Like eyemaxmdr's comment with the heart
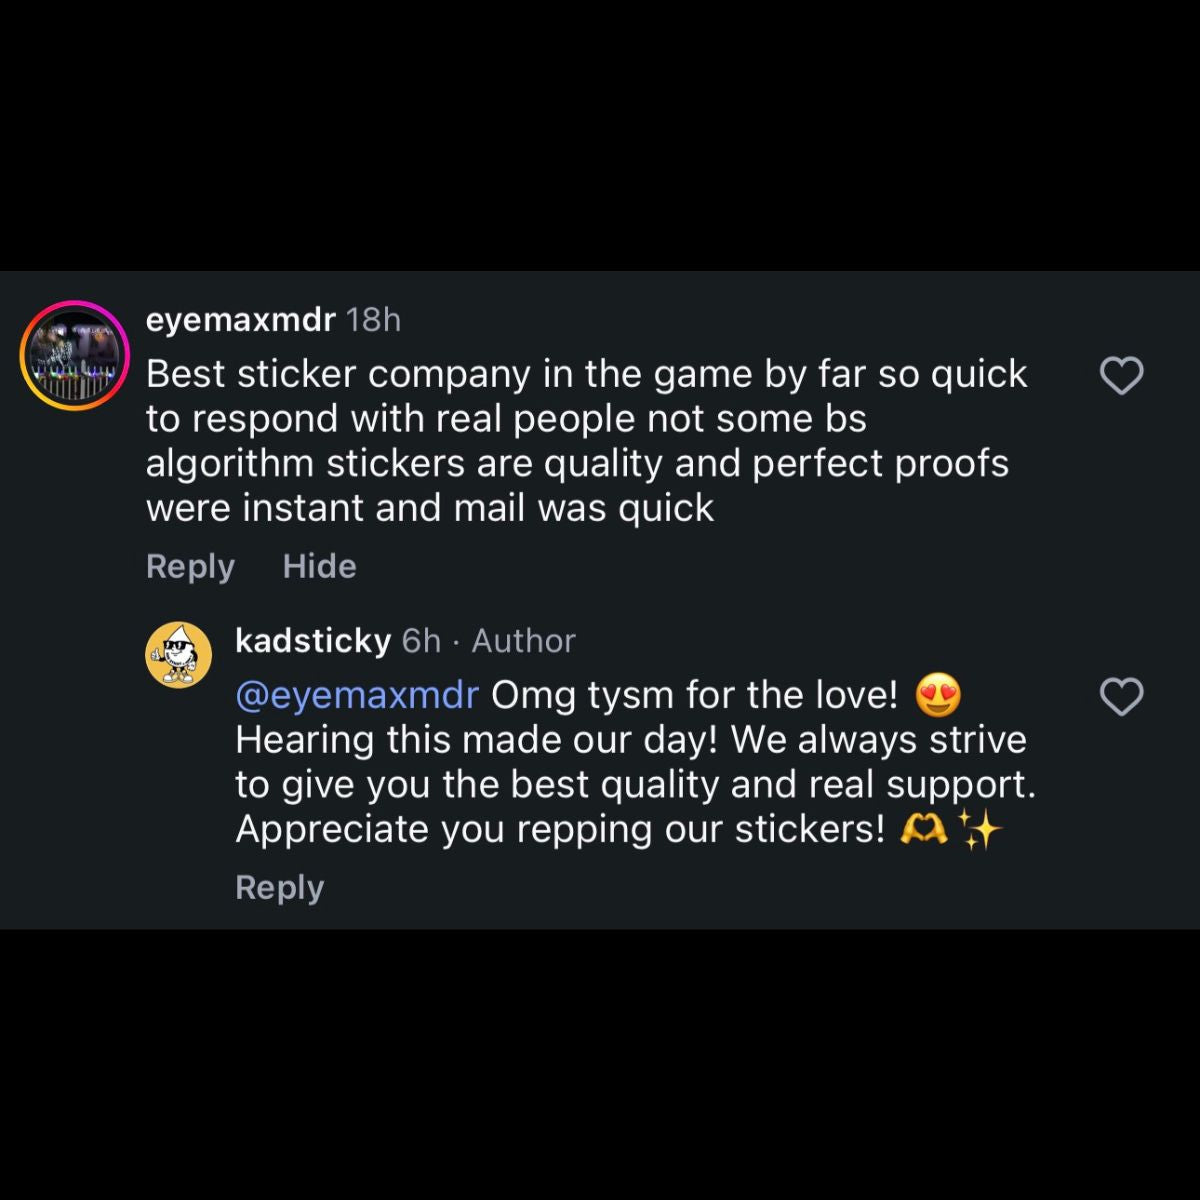The image size is (1200, 1200). point(1121,376)
